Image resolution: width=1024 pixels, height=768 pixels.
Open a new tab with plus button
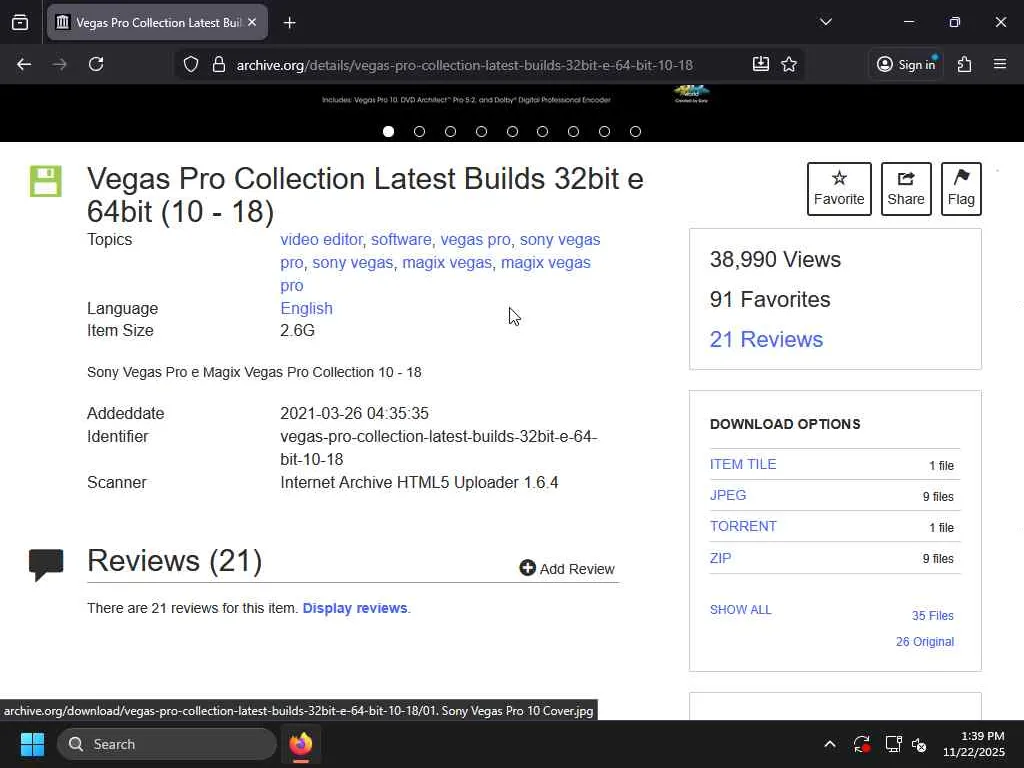point(289,23)
